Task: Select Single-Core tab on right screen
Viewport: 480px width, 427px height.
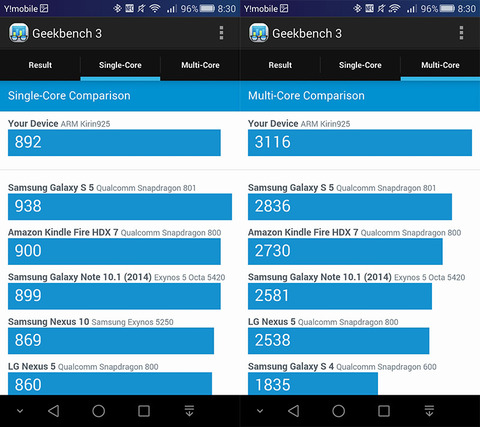Action: pyautogui.click(x=360, y=65)
